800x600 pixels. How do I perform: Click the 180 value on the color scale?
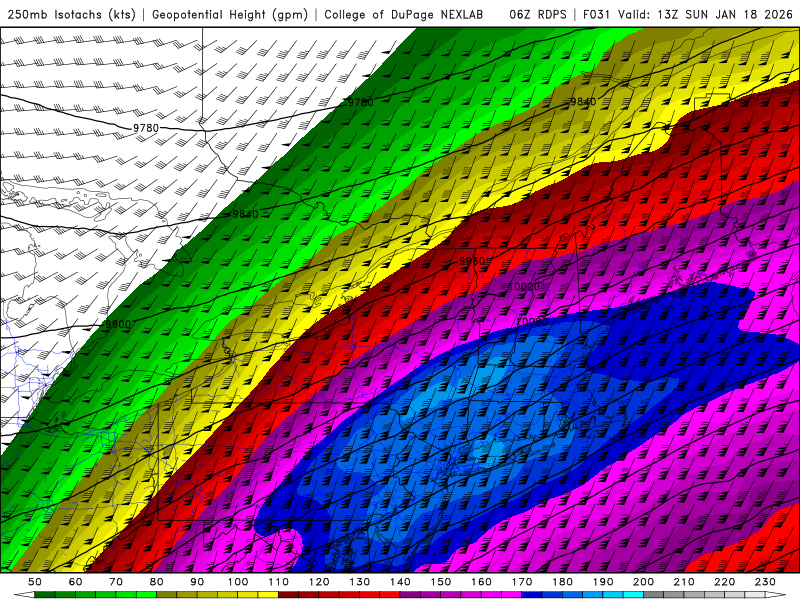pyautogui.click(x=562, y=582)
